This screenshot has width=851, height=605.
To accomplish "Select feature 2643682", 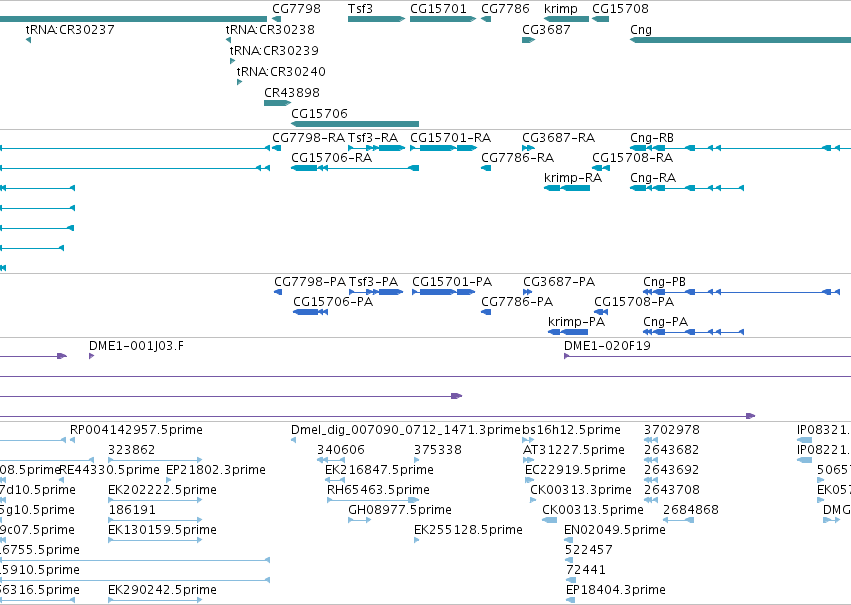I will [671, 450].
